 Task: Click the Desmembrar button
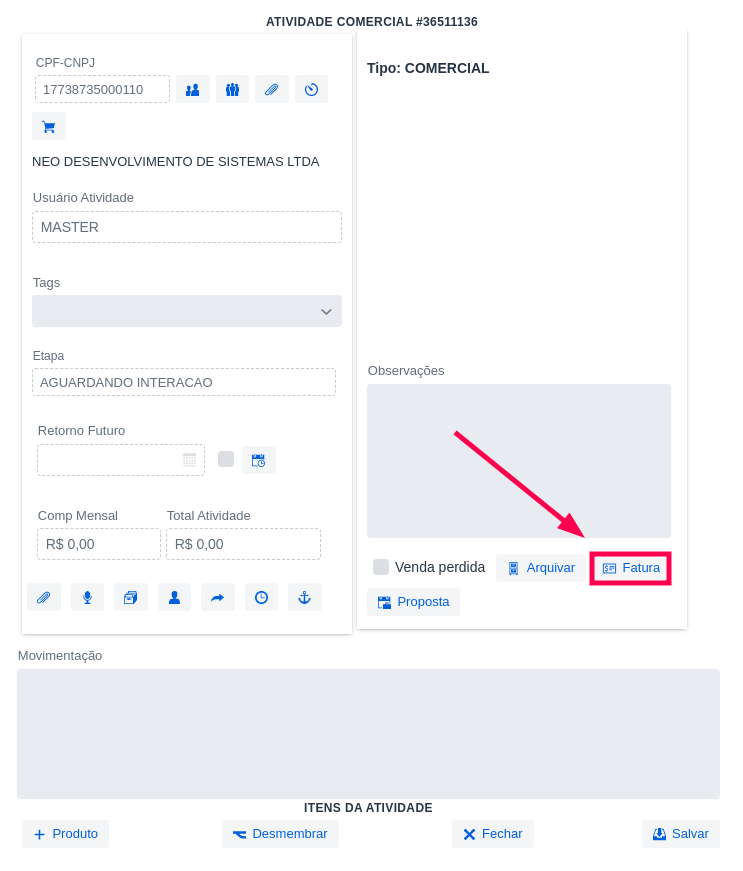280,834
